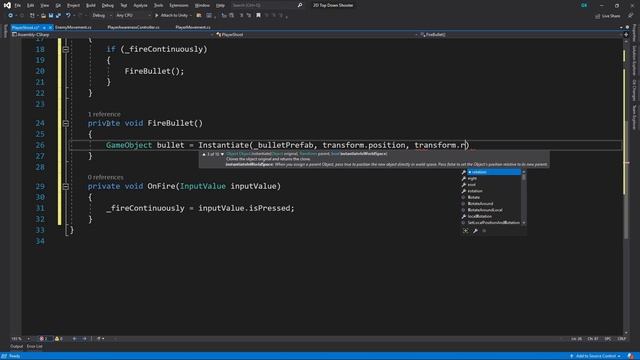Click the Save All toolbar icon
The image size is (640, 360).
58,16
